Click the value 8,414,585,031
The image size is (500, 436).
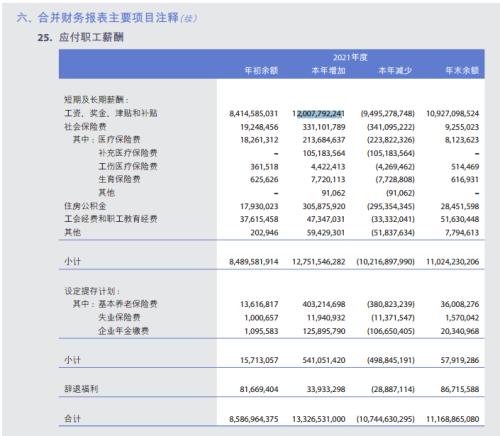pos(253,114)
